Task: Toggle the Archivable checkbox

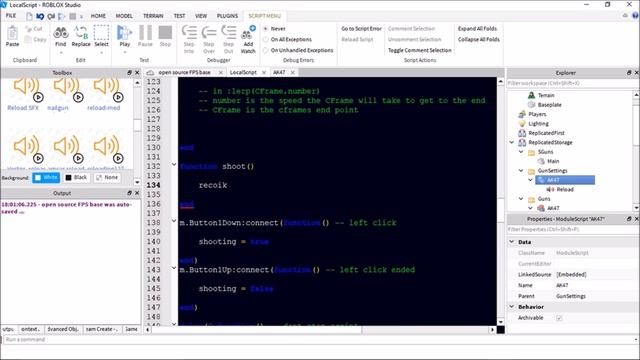Action: (x=559, y=318)
